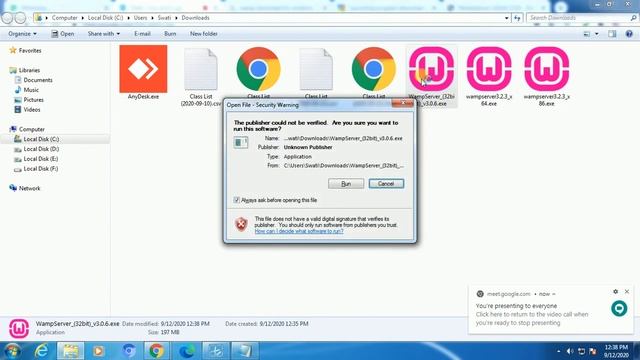Open Google Chrome from the taskbar
This screenshot has width=640, height=360.
[156, 351]
